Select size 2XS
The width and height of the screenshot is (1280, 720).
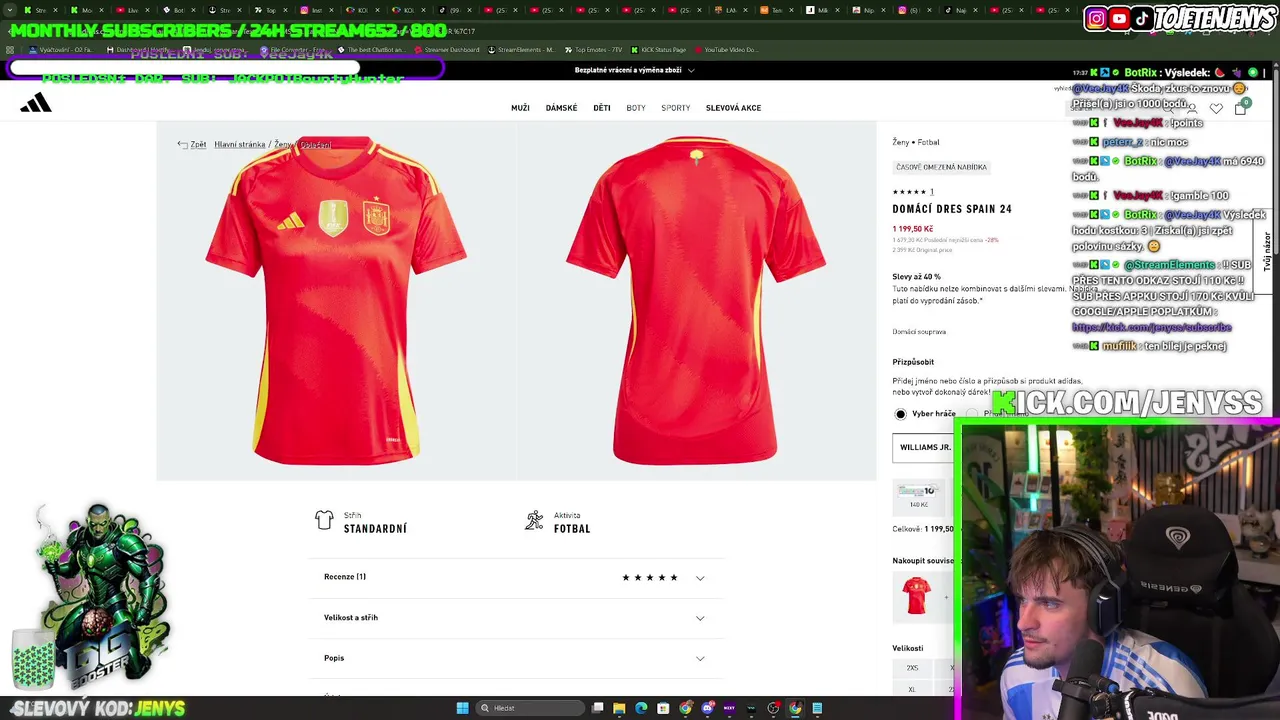912,668
